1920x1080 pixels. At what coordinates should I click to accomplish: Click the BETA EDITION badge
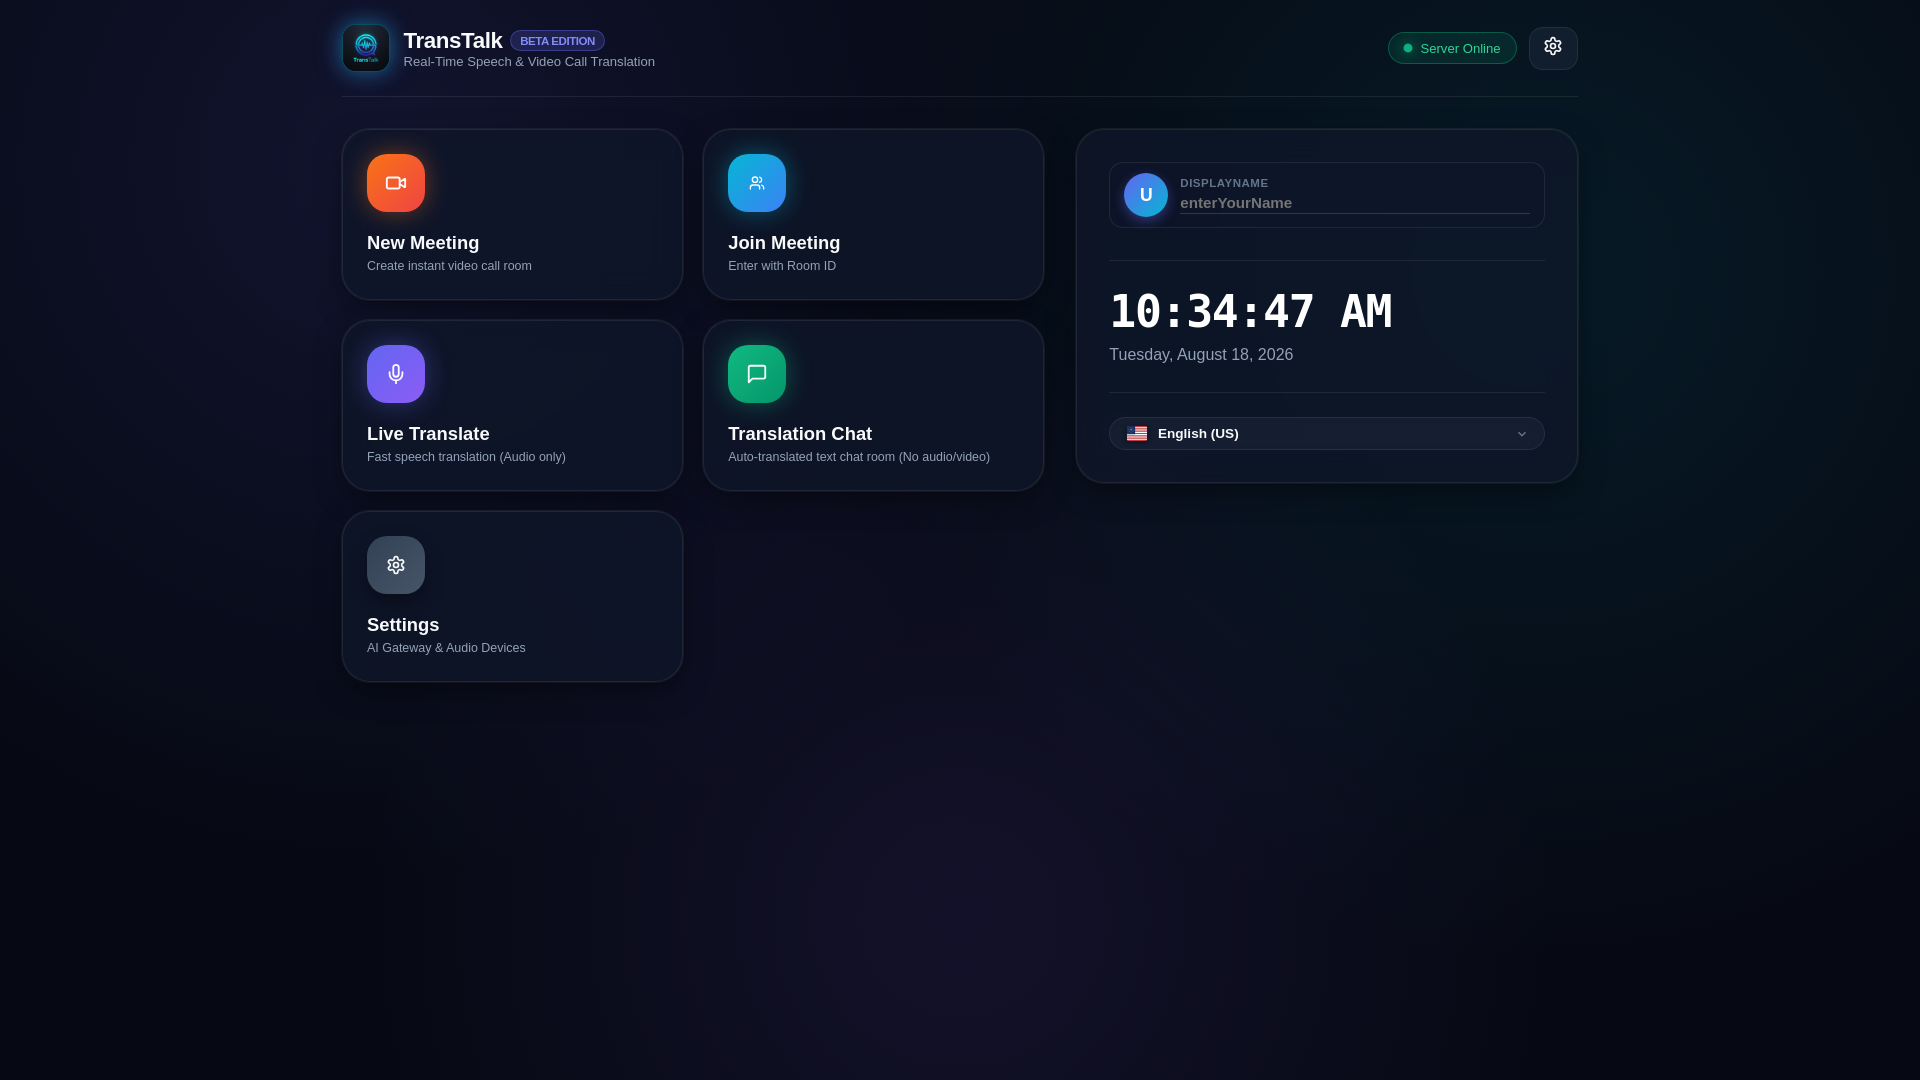point(557,41)
